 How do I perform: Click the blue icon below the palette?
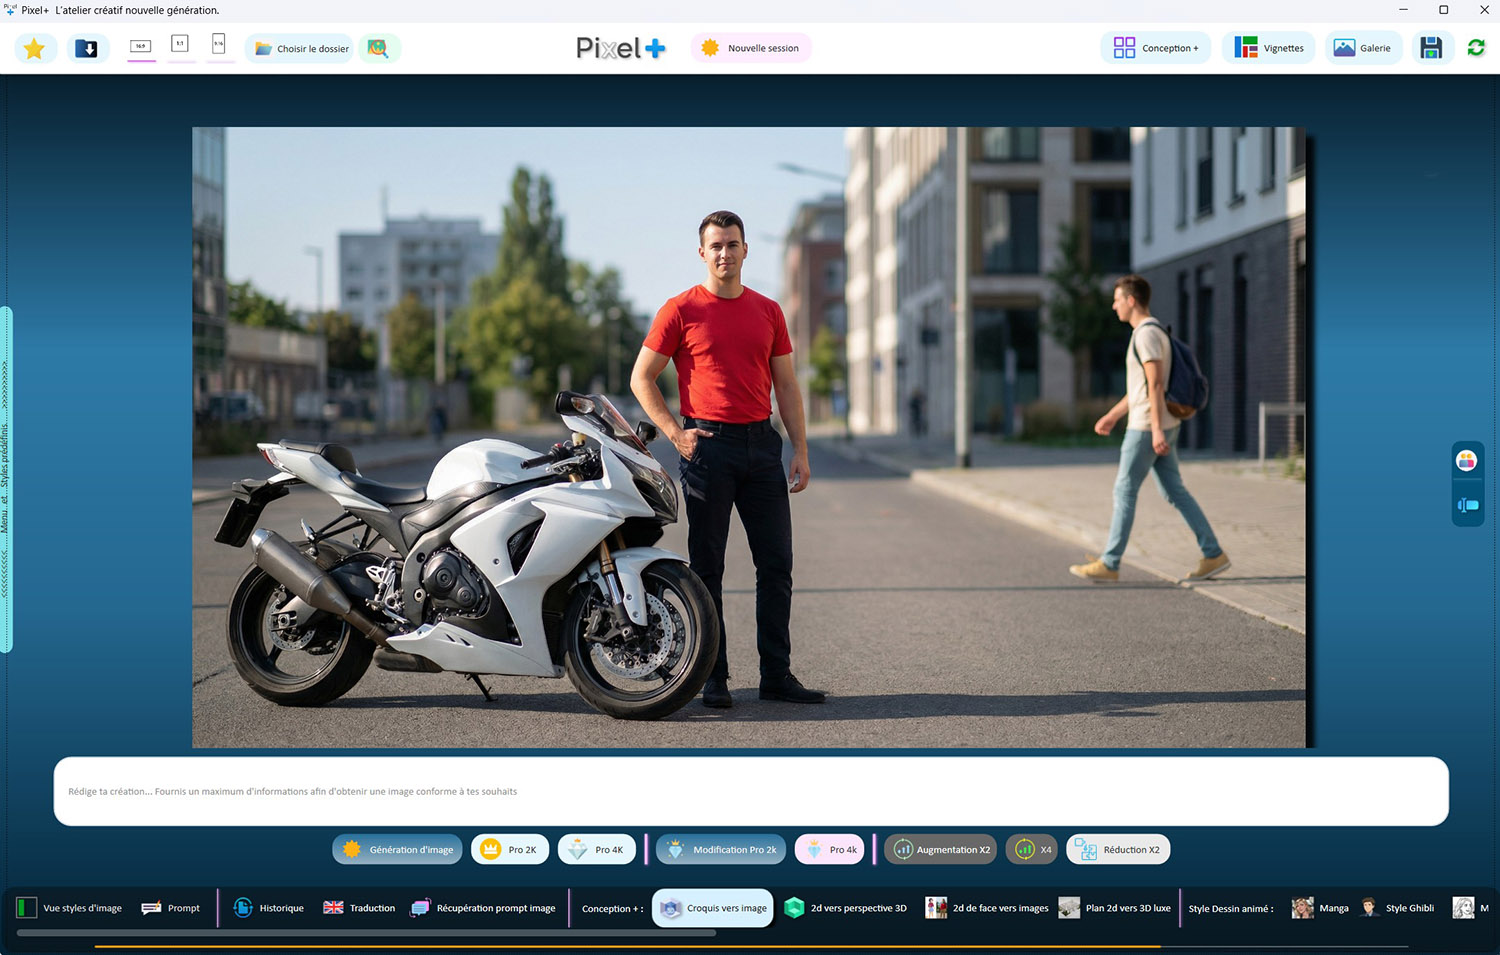pyautogui.click(x=1466, y=505)
